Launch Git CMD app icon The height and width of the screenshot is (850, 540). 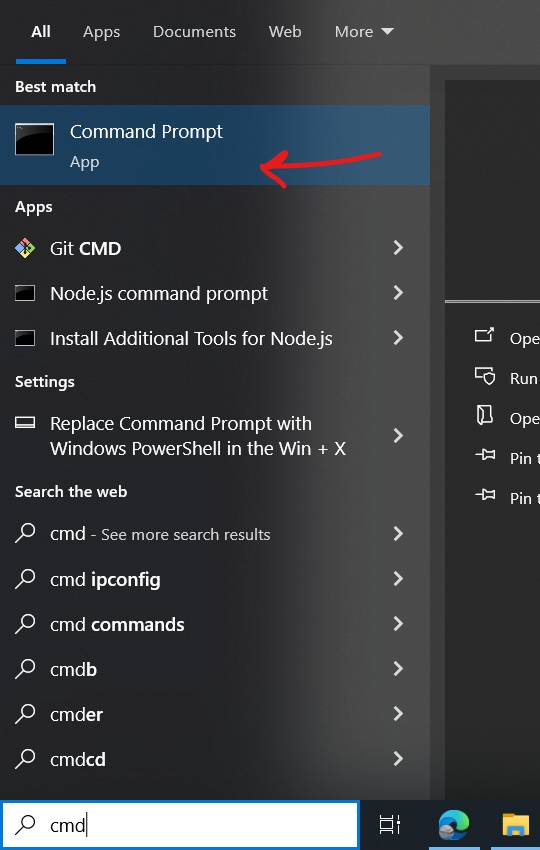(x=25, y=248)
